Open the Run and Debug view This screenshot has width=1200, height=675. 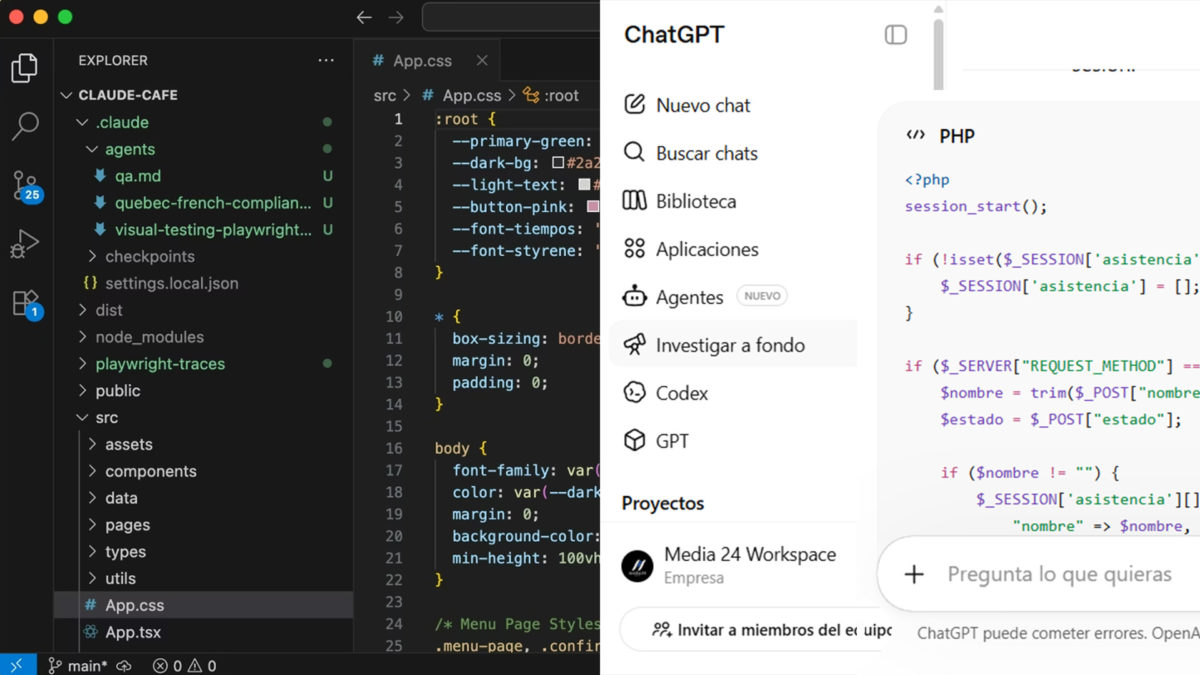pyautogui.click(x=24, y=243)
